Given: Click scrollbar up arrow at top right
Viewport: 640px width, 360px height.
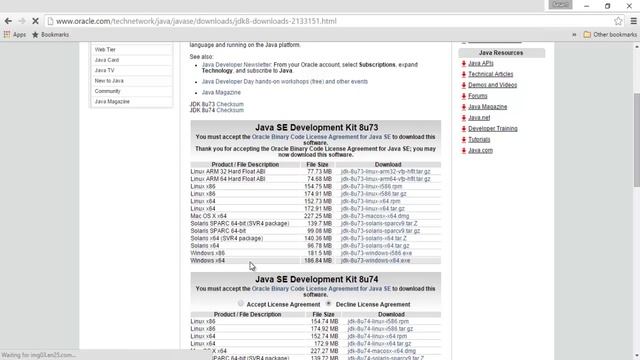Looking at the screenshot, I should [636, 46].
